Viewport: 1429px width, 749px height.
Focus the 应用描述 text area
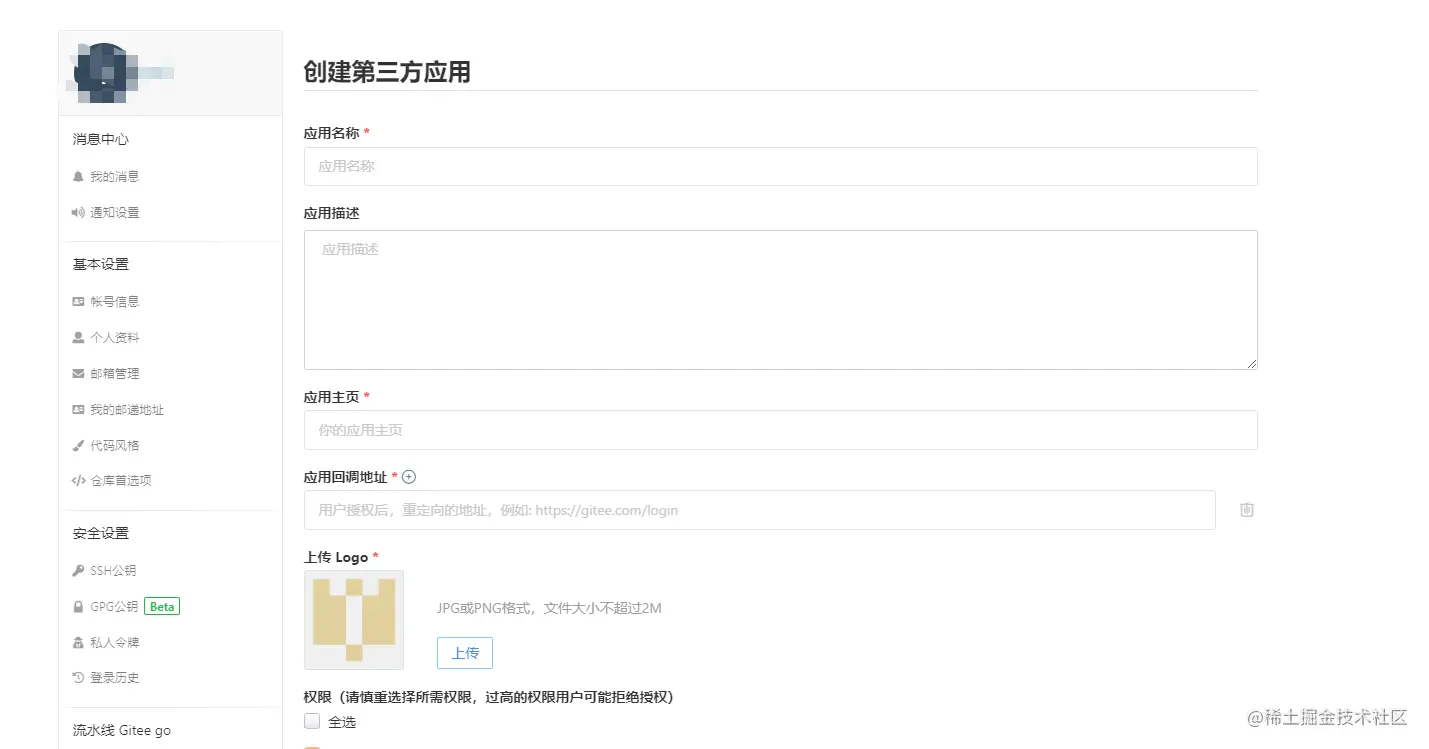[780, 299]
